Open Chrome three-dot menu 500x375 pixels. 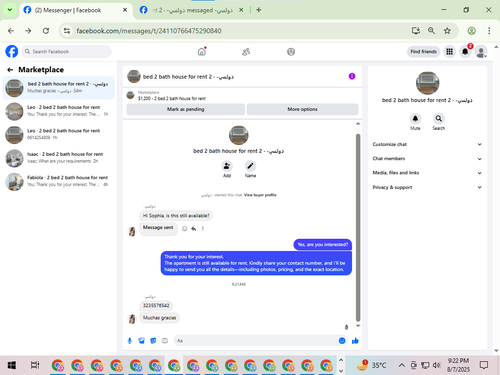(489, 31)
